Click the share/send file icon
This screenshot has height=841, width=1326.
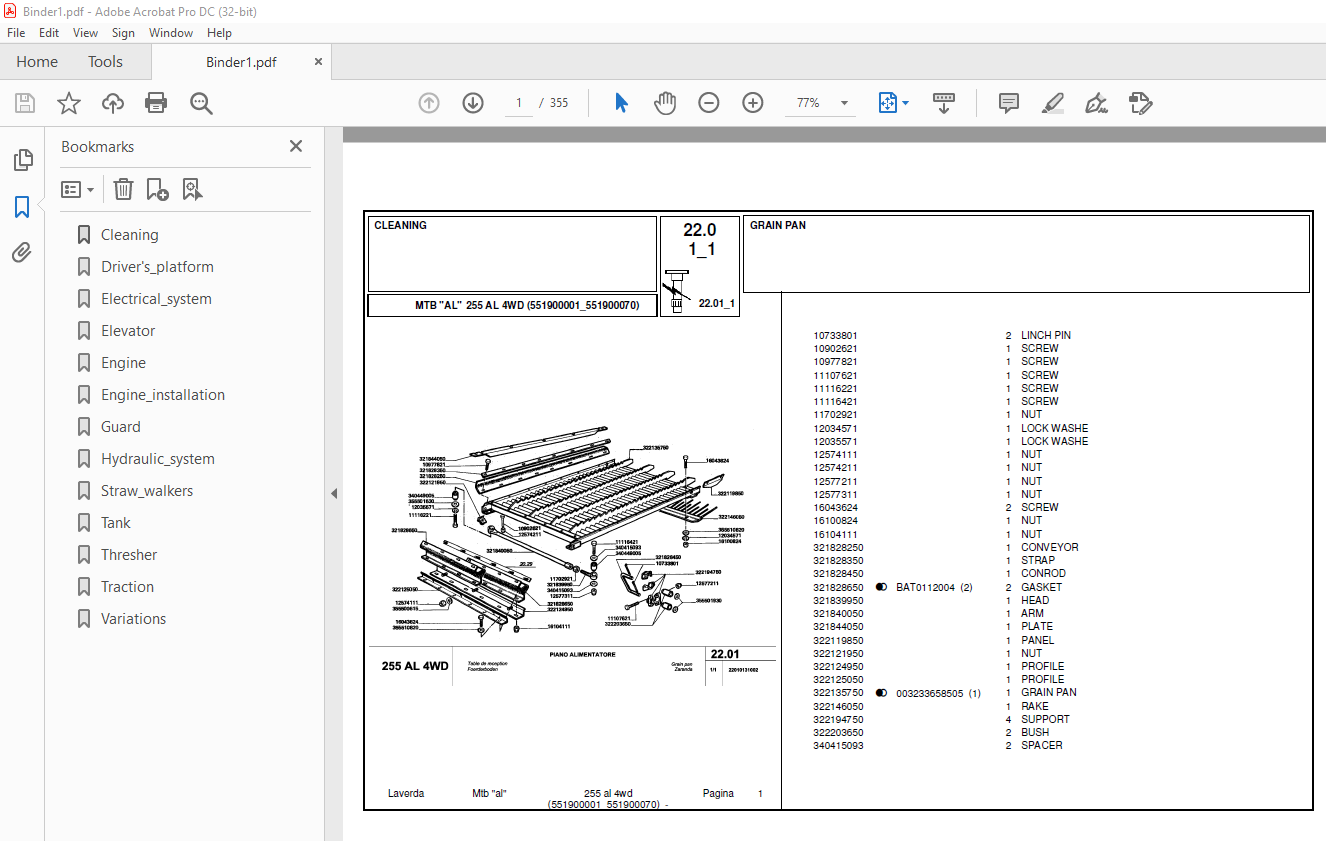pos(1141,103)
